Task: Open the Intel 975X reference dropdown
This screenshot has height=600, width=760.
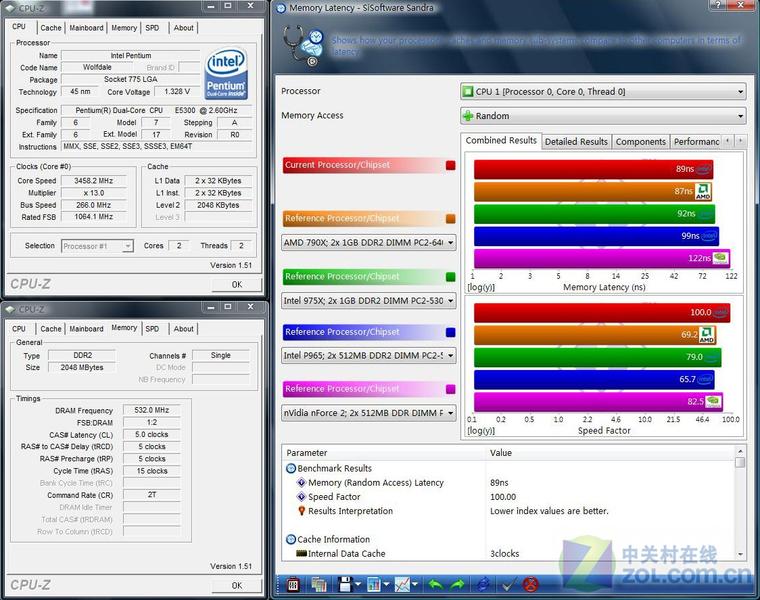Action: [368, 300]
